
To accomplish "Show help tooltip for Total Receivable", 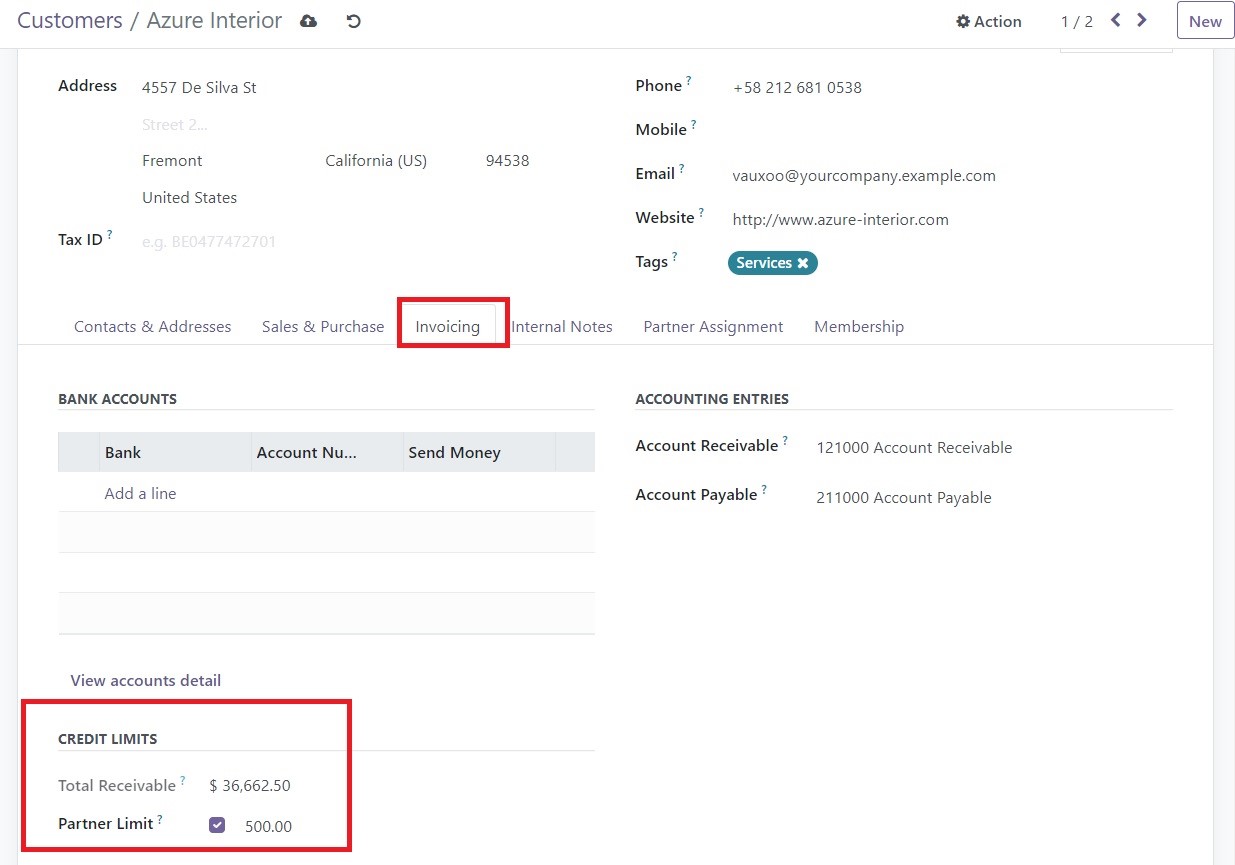I will 183,781.
